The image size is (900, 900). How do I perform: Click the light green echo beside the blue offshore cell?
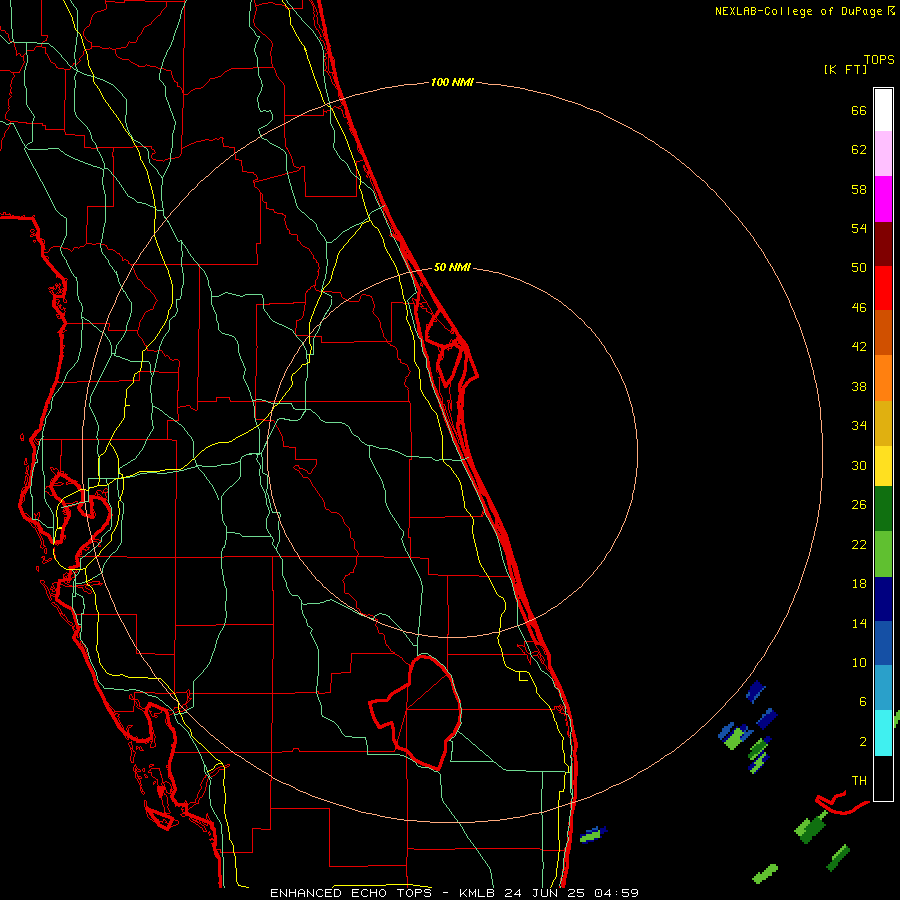[734, 739]
